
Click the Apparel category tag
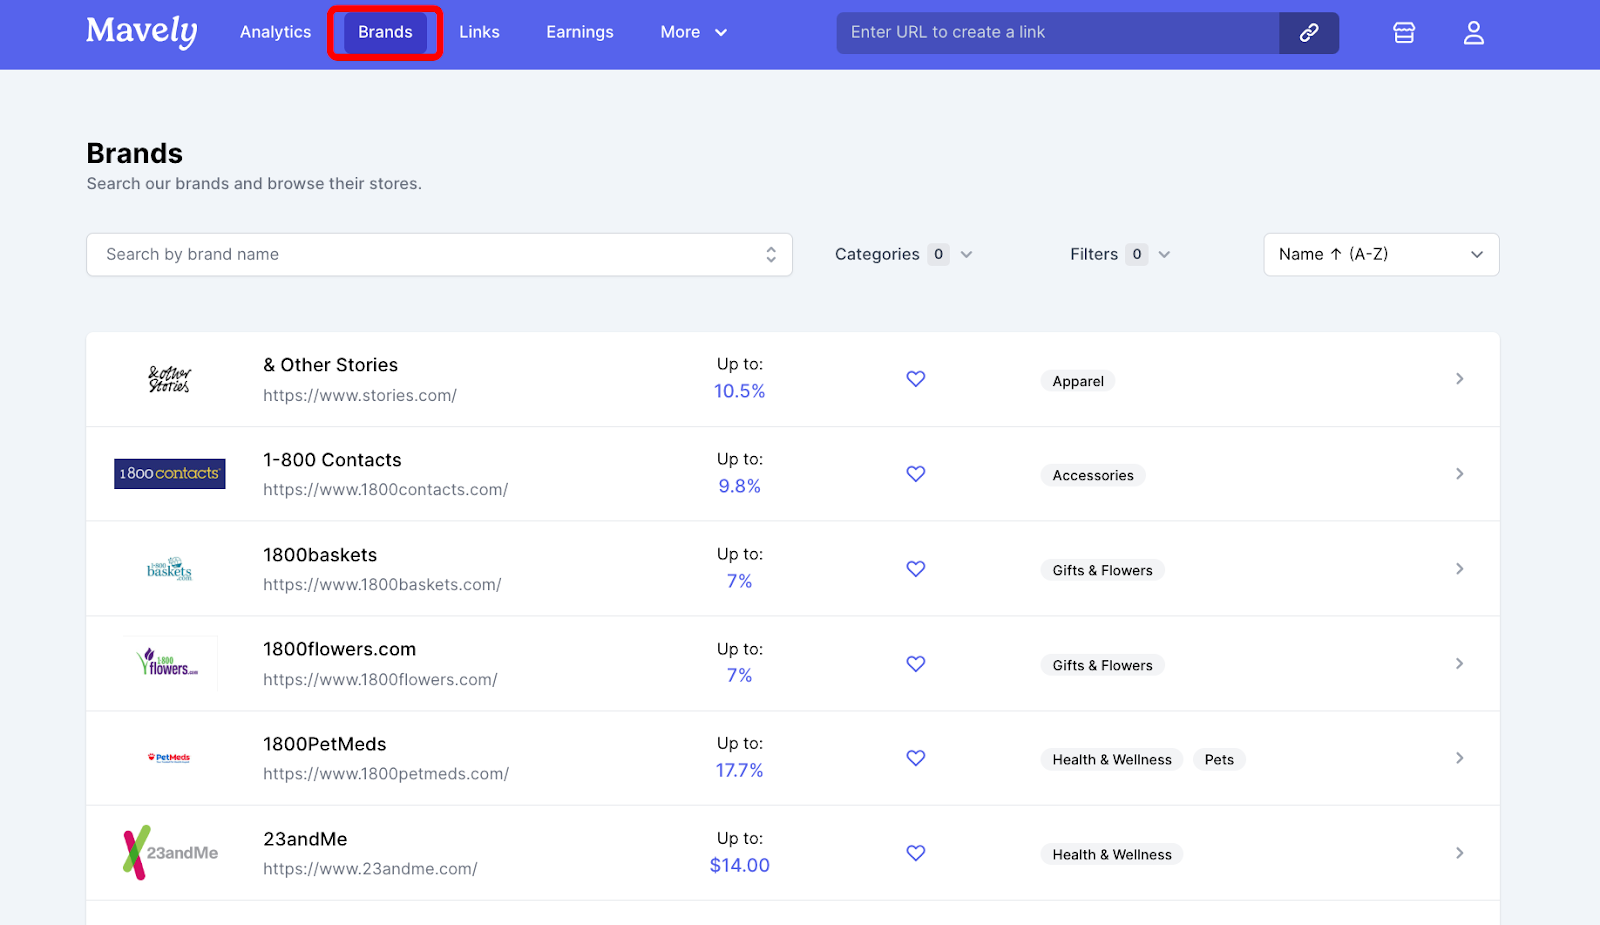(1078, 381)
